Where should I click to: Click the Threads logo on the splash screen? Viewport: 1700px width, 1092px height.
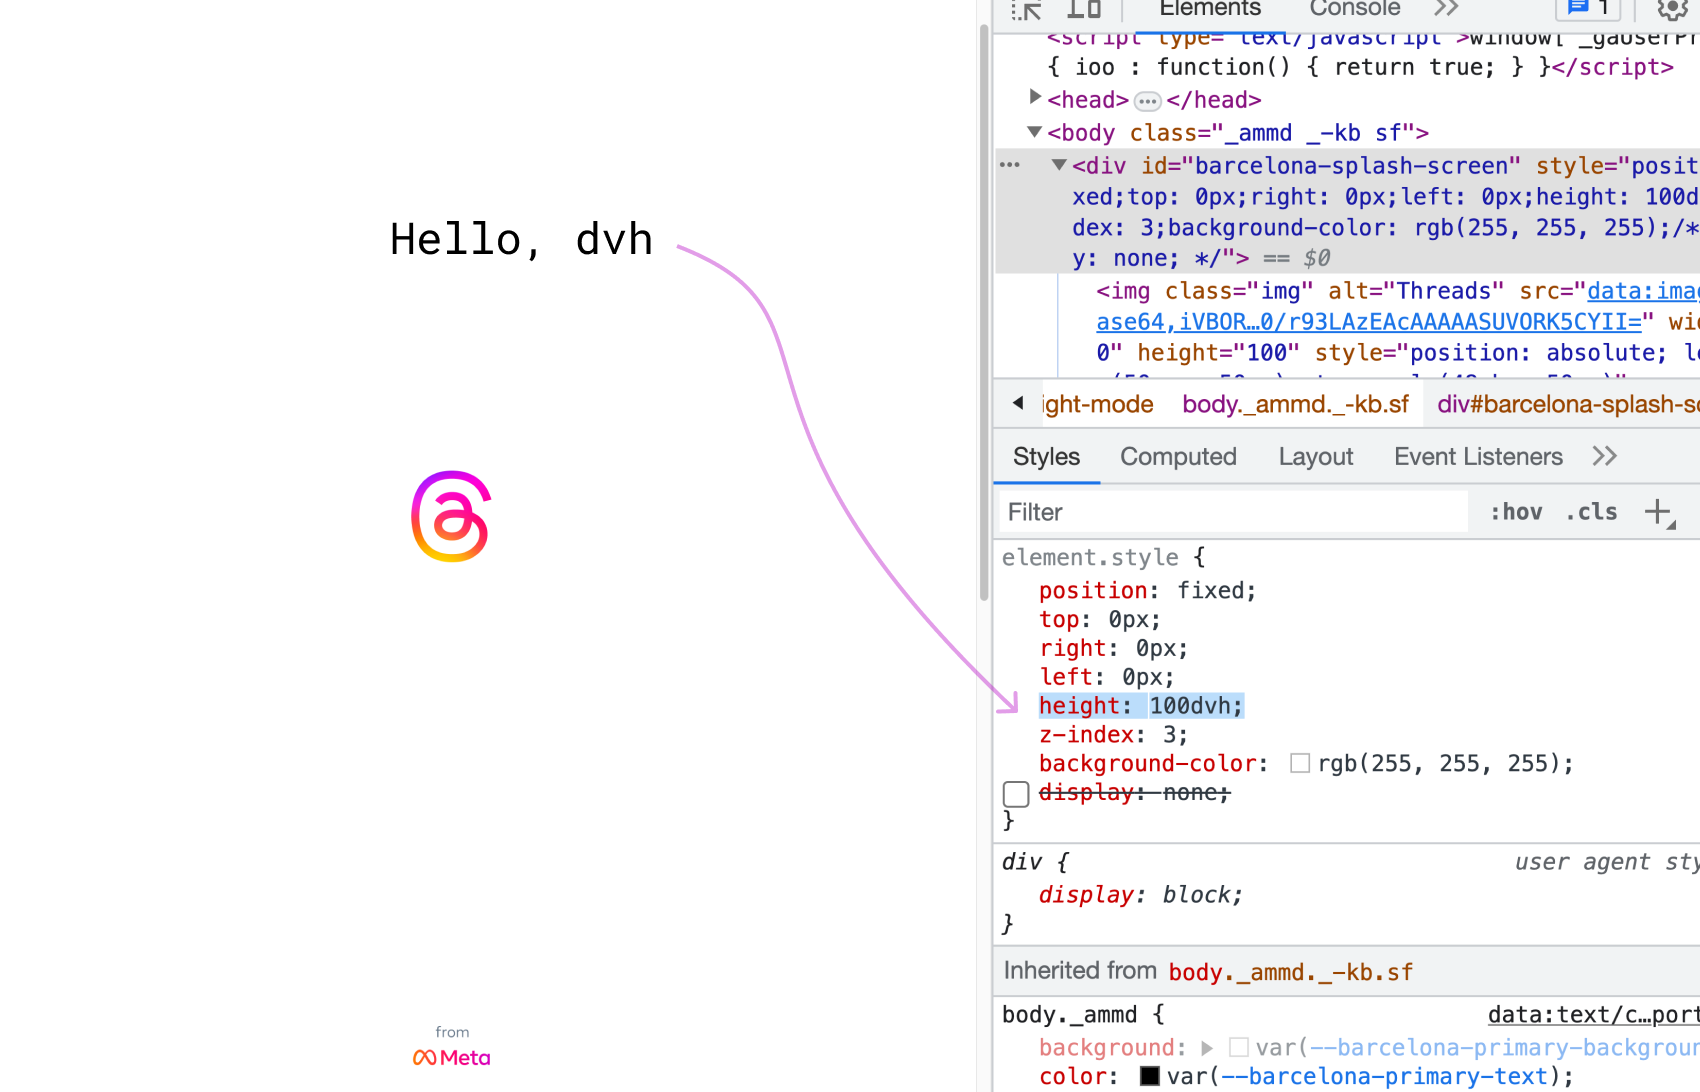(451, 516)
